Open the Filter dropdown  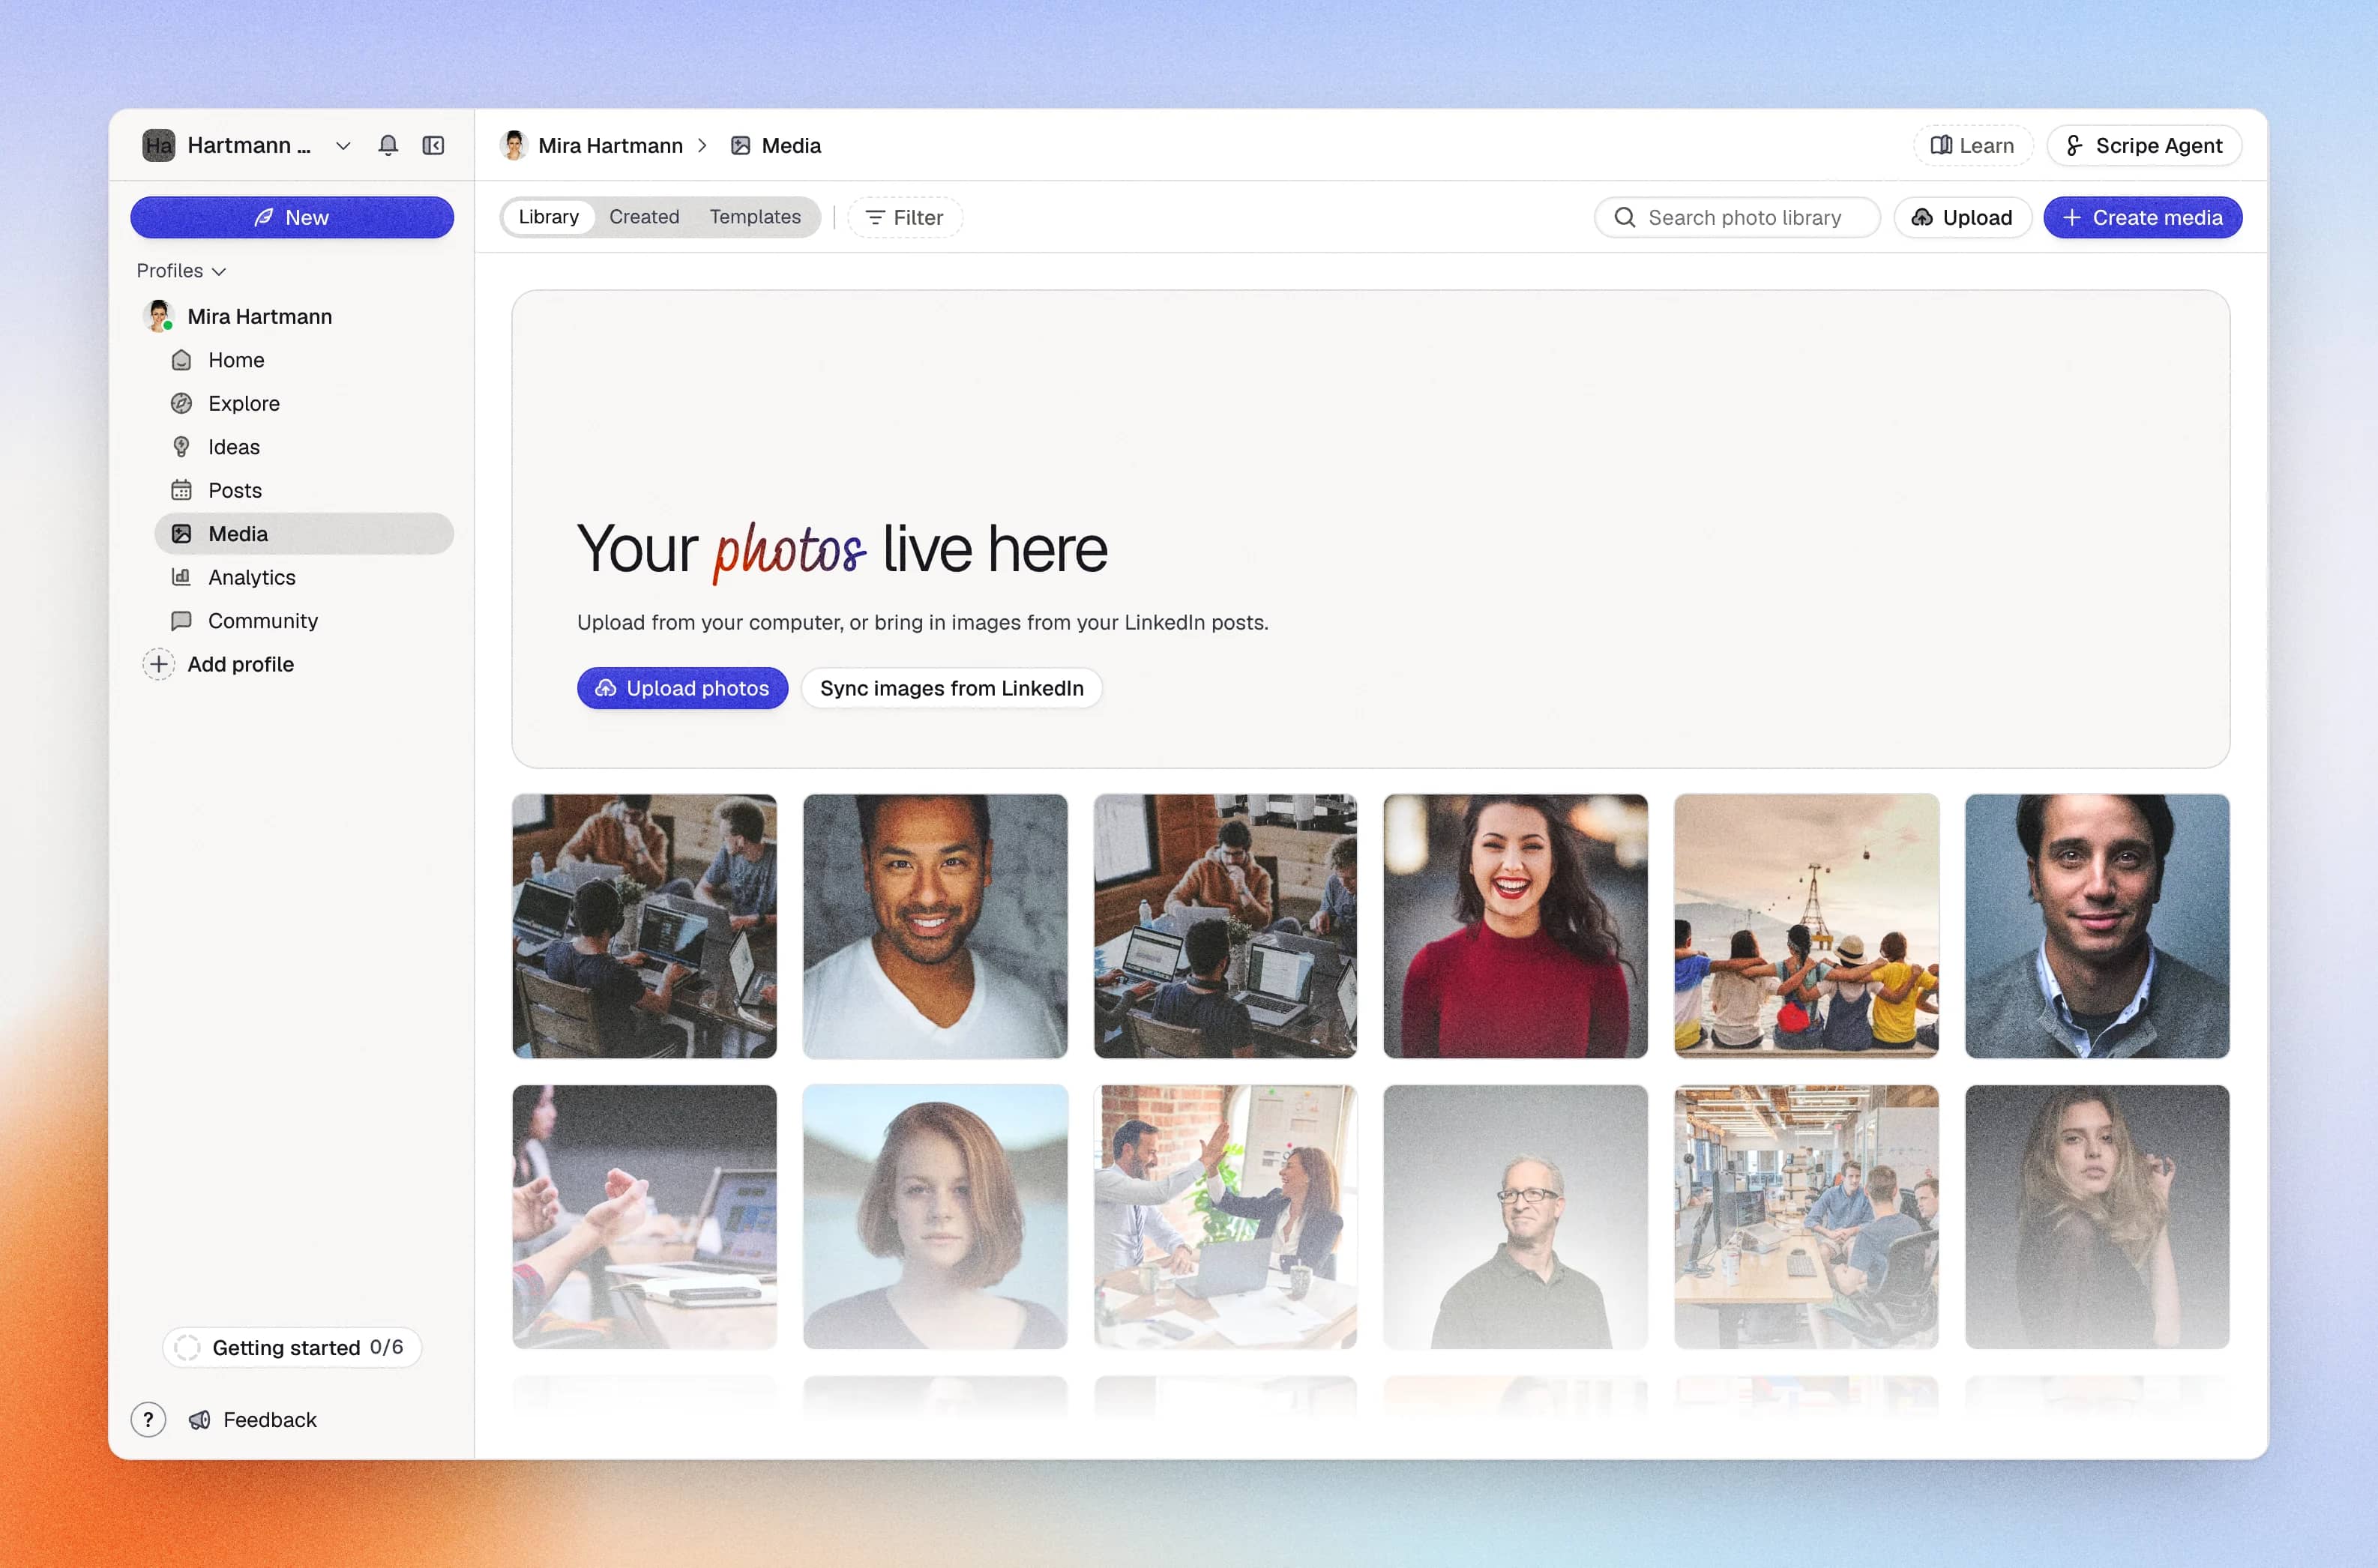point(904,217)
